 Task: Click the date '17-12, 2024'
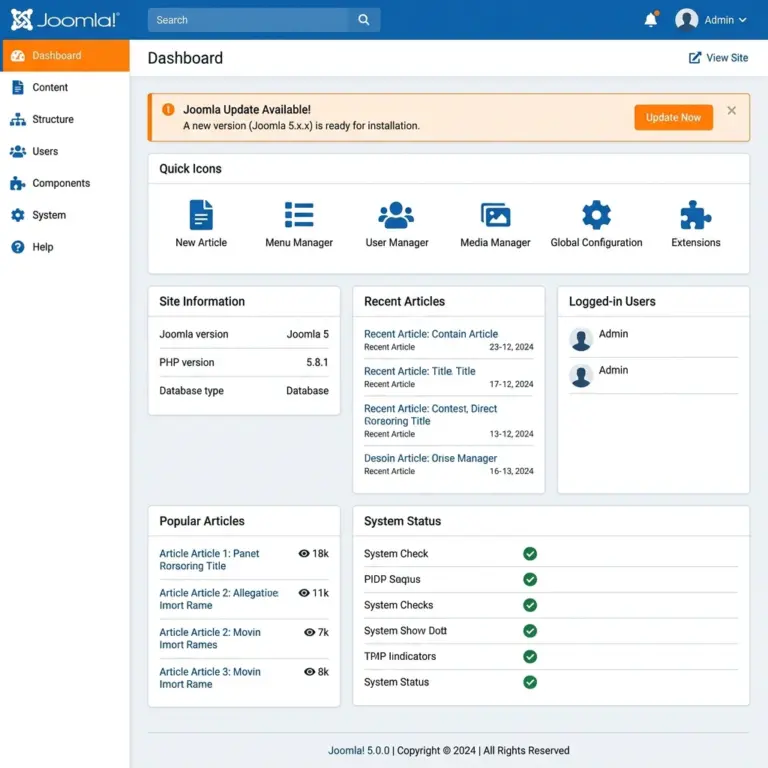[511, 384]
